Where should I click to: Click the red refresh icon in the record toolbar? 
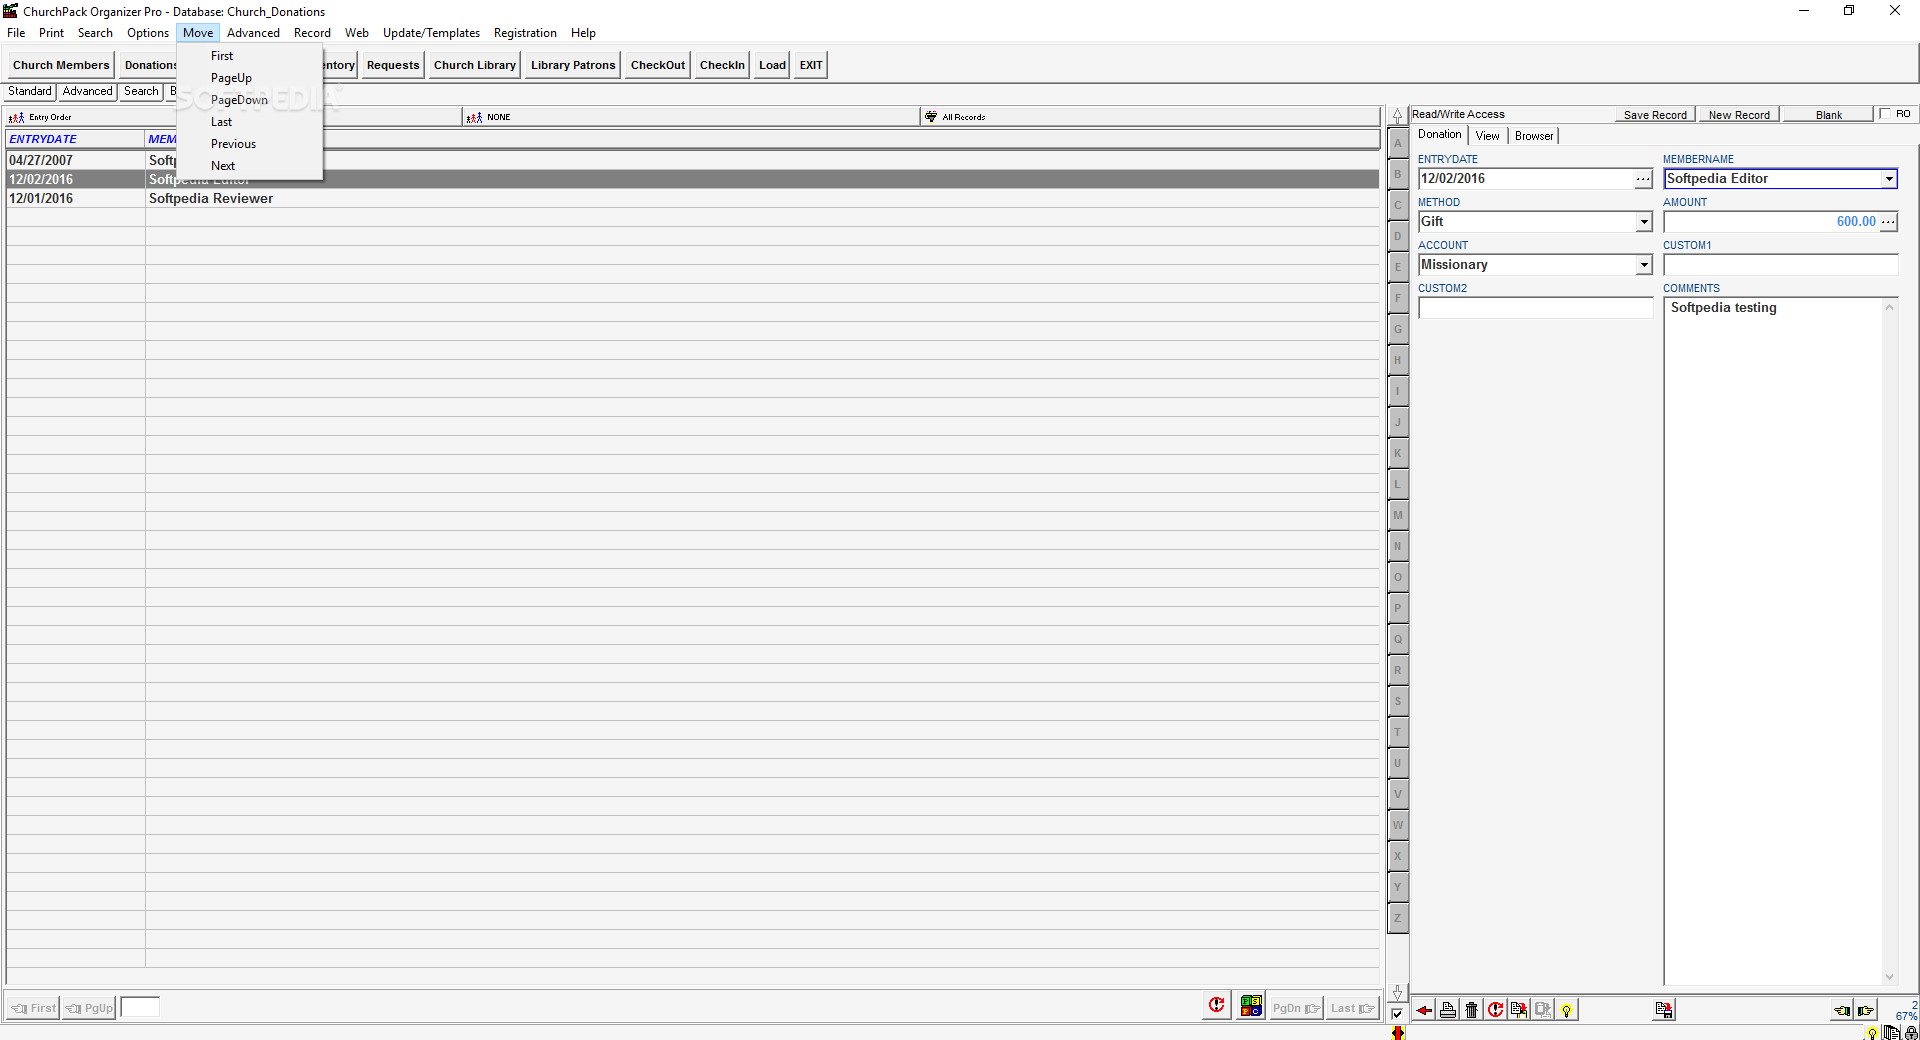1495,1010
